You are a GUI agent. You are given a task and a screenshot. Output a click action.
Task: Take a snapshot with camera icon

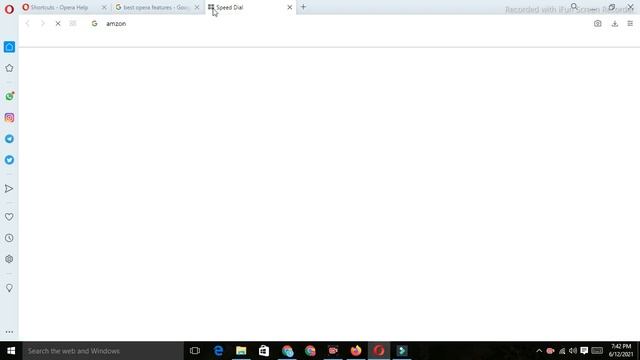(598, 24)
